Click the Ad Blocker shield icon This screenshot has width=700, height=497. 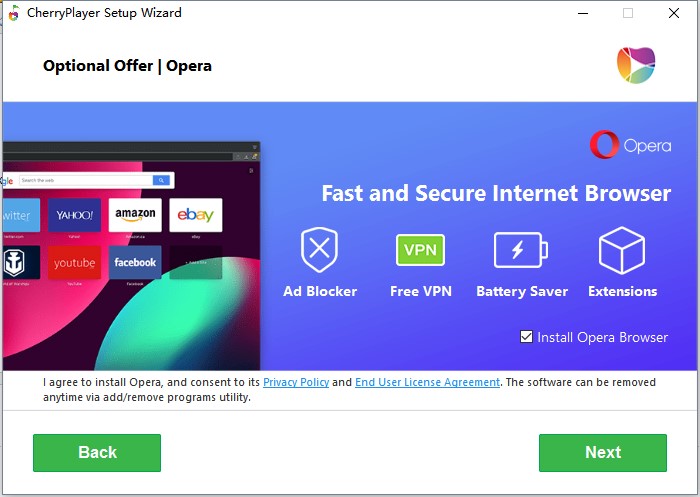point(320,249)
